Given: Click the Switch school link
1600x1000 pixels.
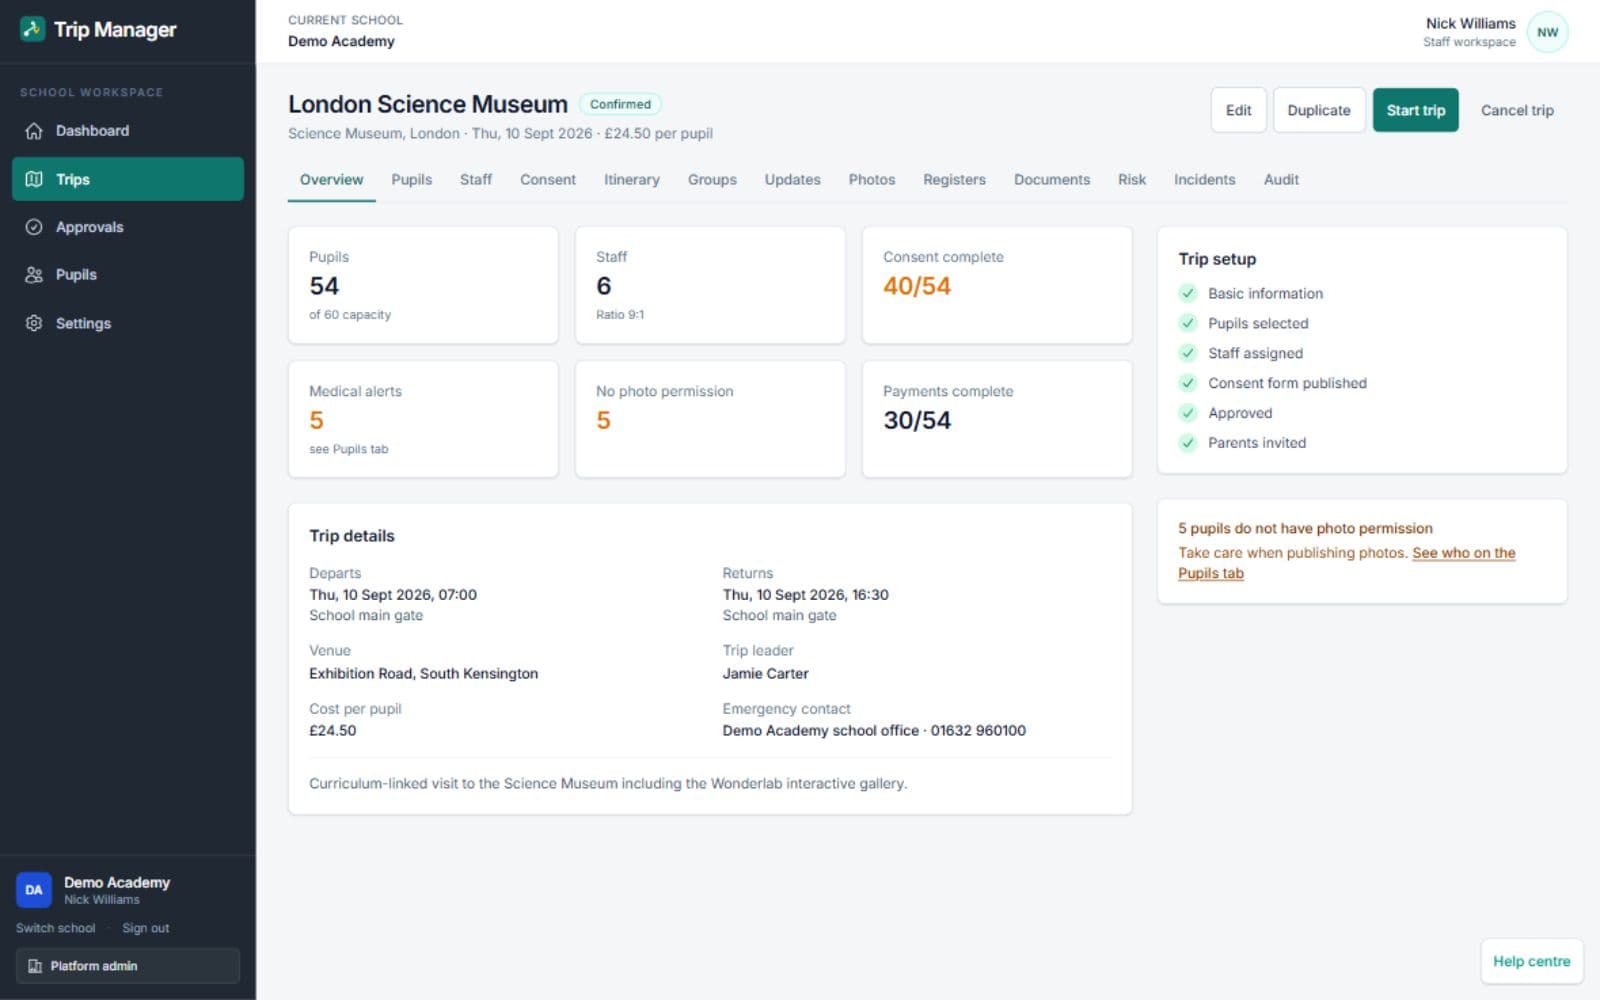Looking at the screenshot, I should (56, 928).
